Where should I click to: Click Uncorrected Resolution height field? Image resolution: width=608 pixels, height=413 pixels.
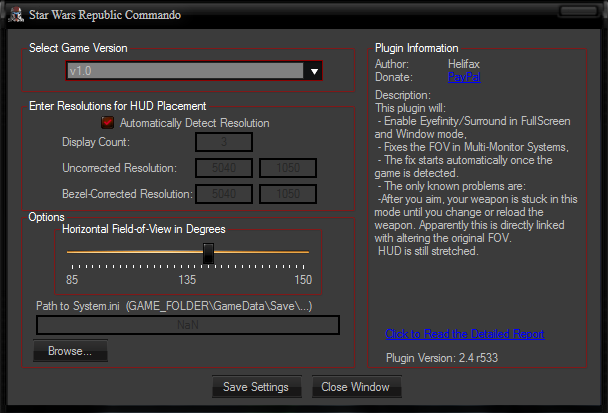pos(288,168)
